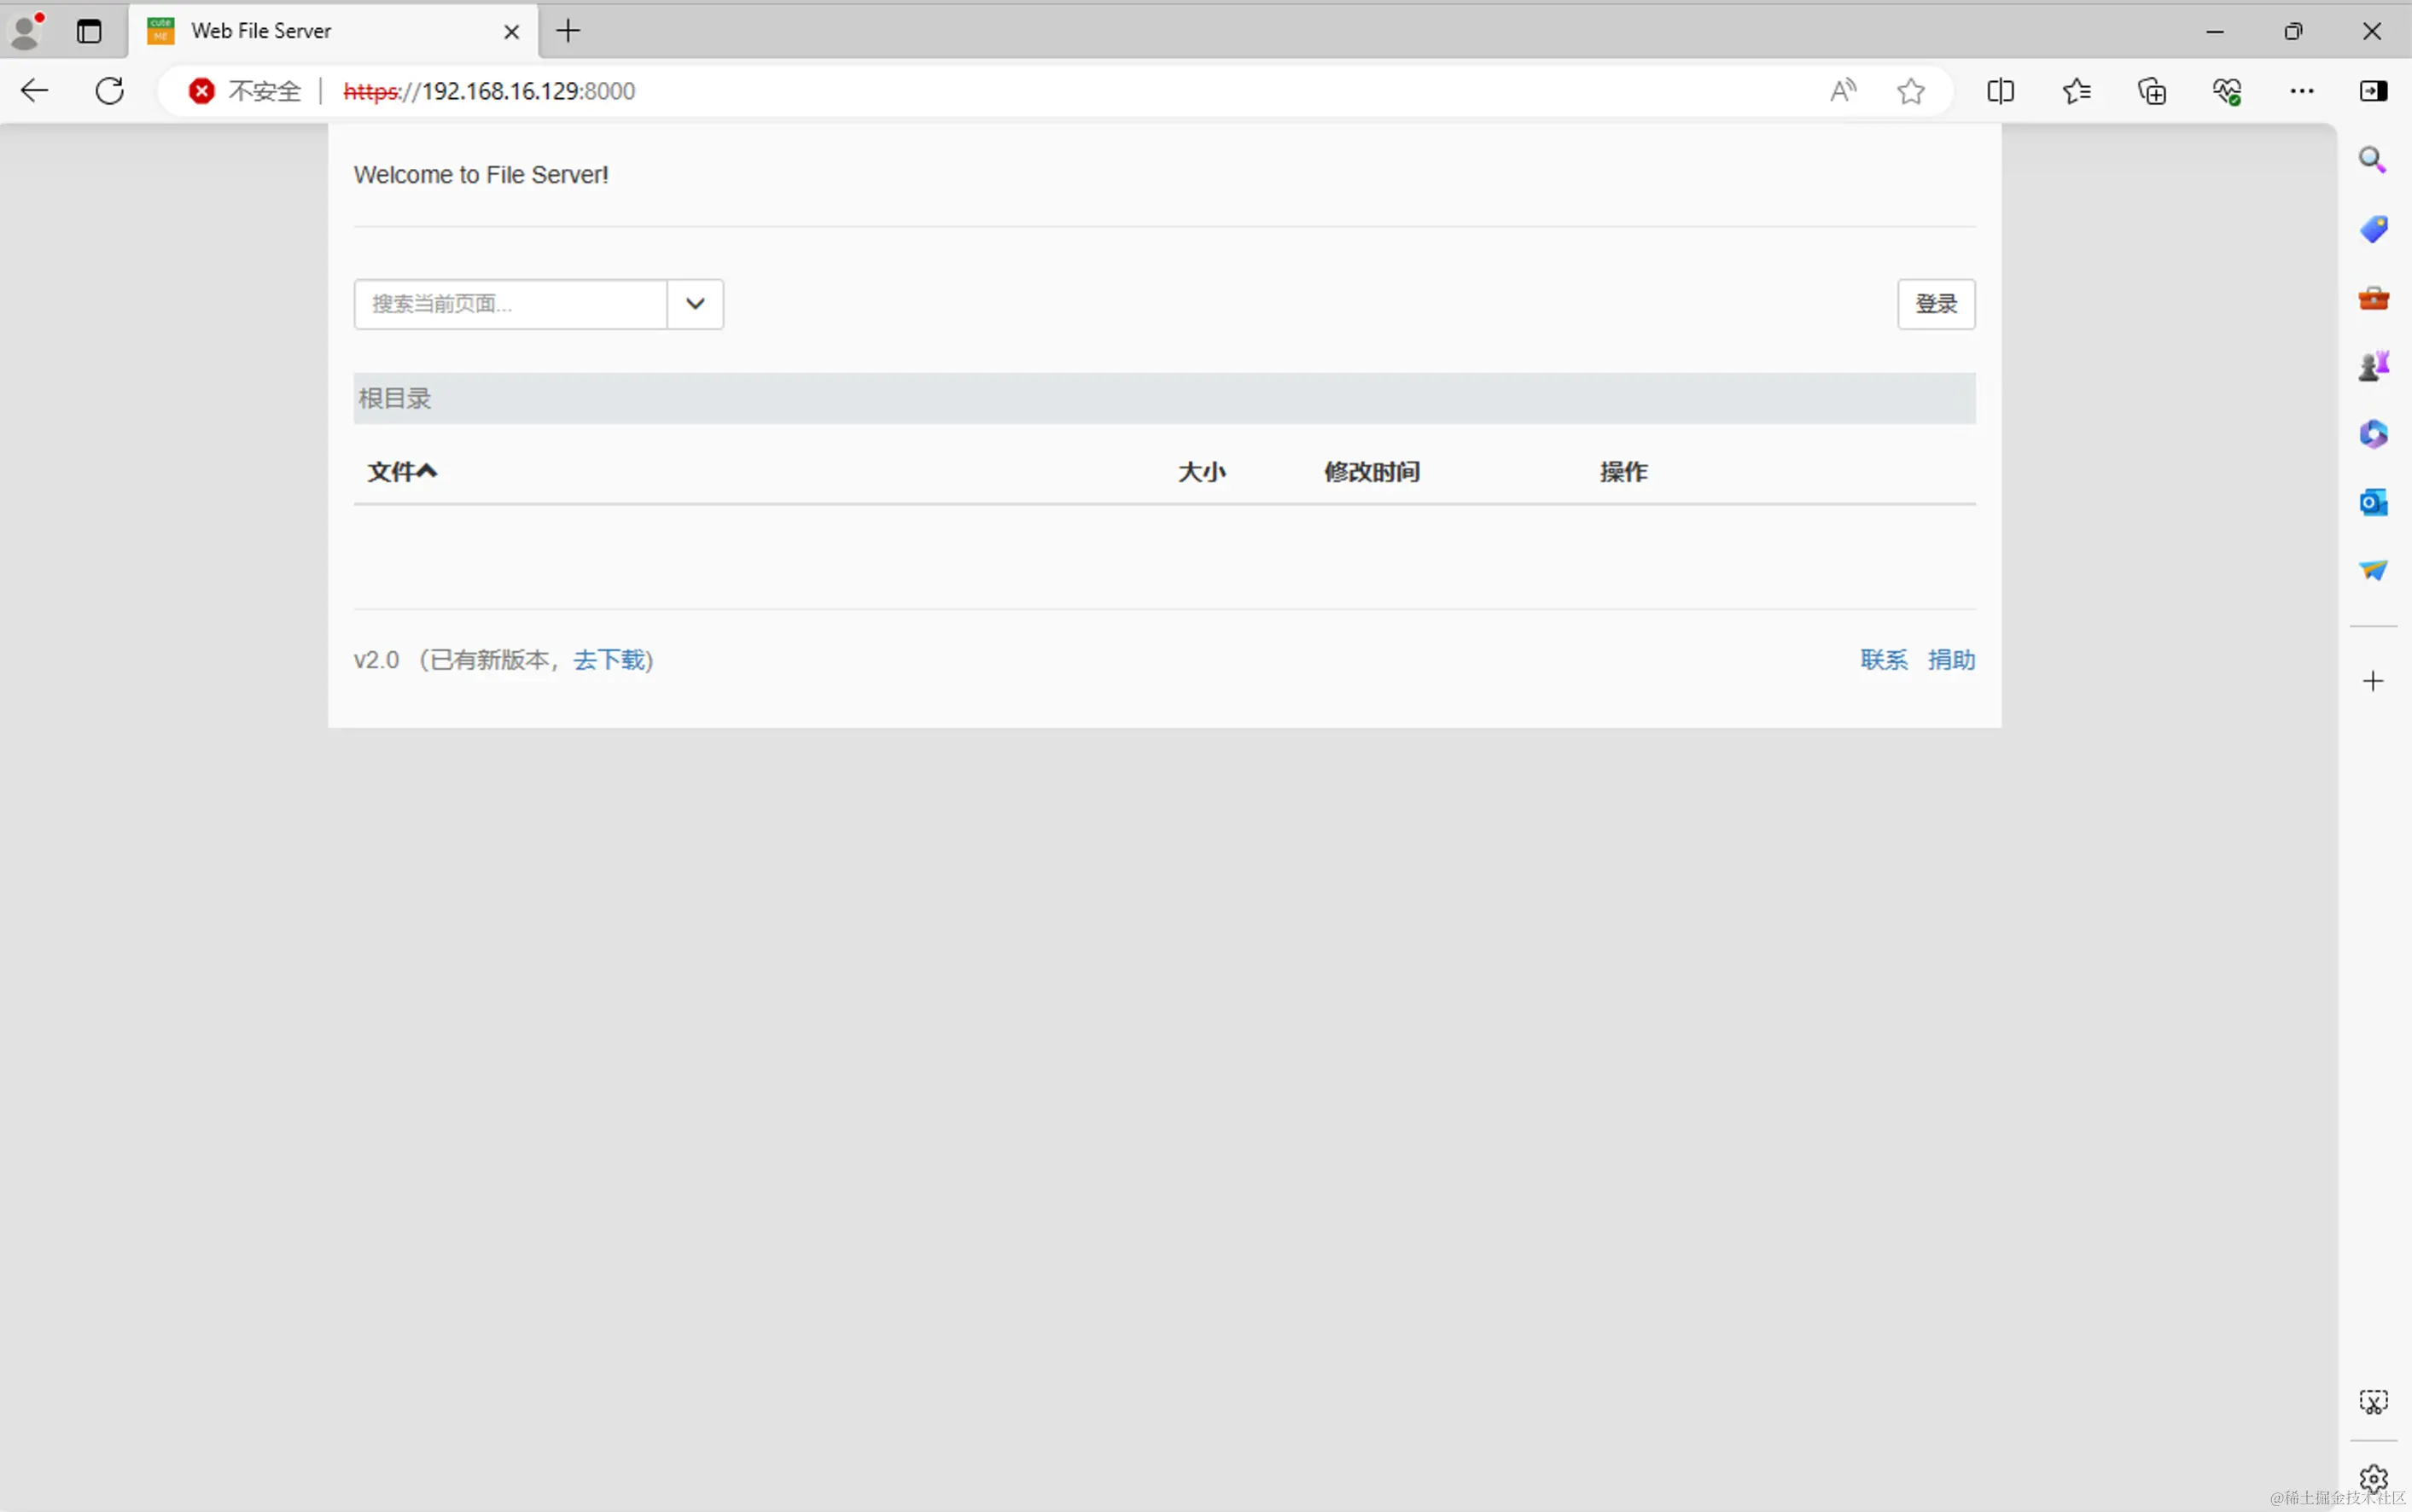The width and height of the screenshot is (2412, 1512).
Task: Customize the sidebar with the plus icon
Action: coord(2373,681)
